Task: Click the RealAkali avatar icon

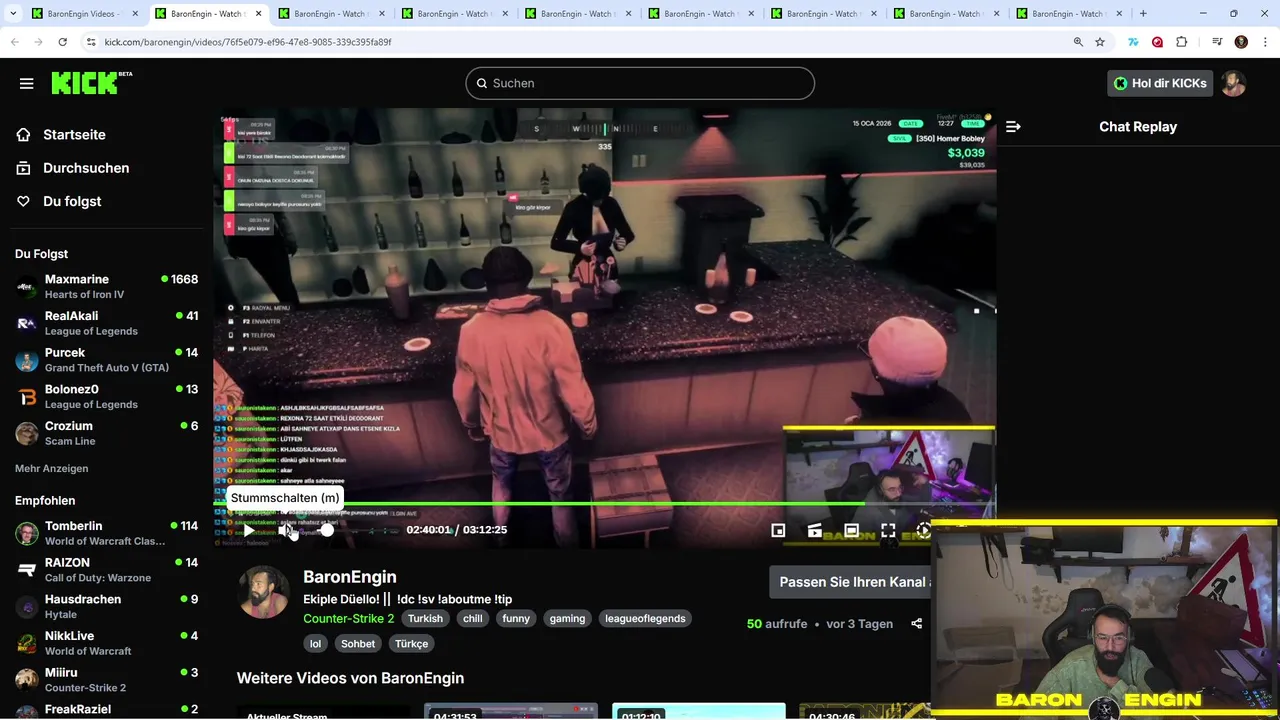Action: coord(27,323)
